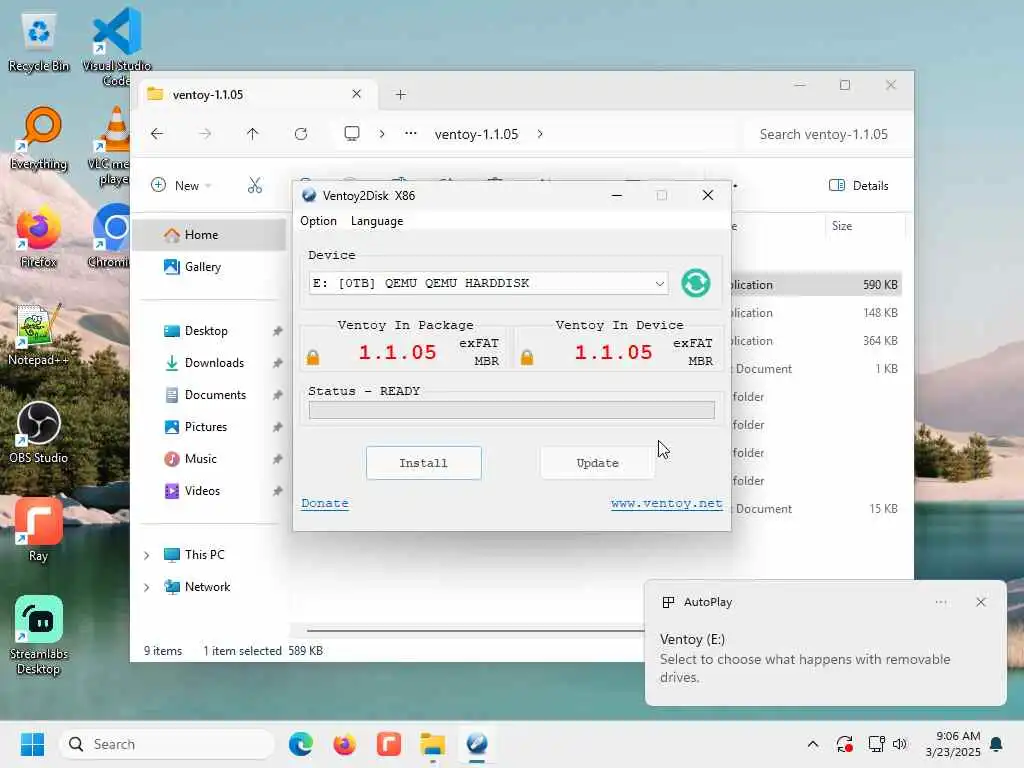Open the www.ventoy.net link
1024x768 pixels.
667,504
